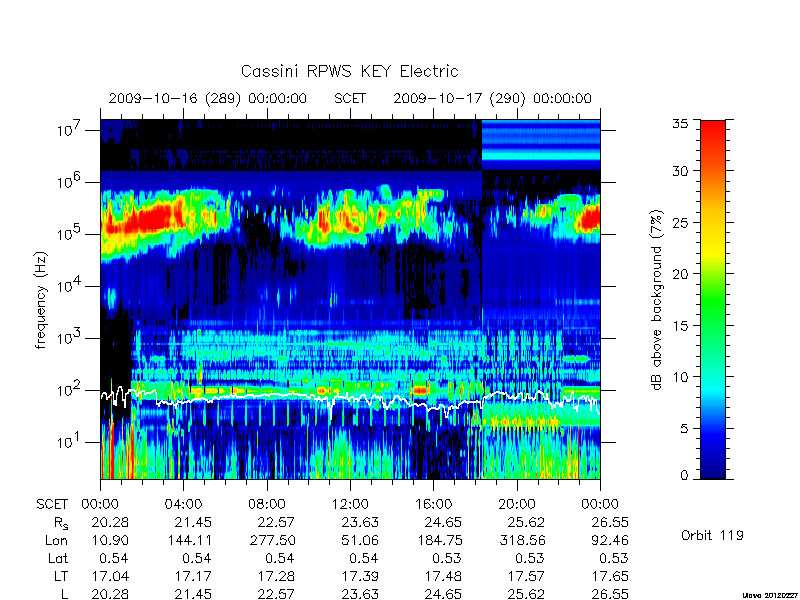This screenshot has height=600, width=800.
Task: Select the end date '2009-10-17 (290) 00:00:00'
Action: click(x=492, y=98)
